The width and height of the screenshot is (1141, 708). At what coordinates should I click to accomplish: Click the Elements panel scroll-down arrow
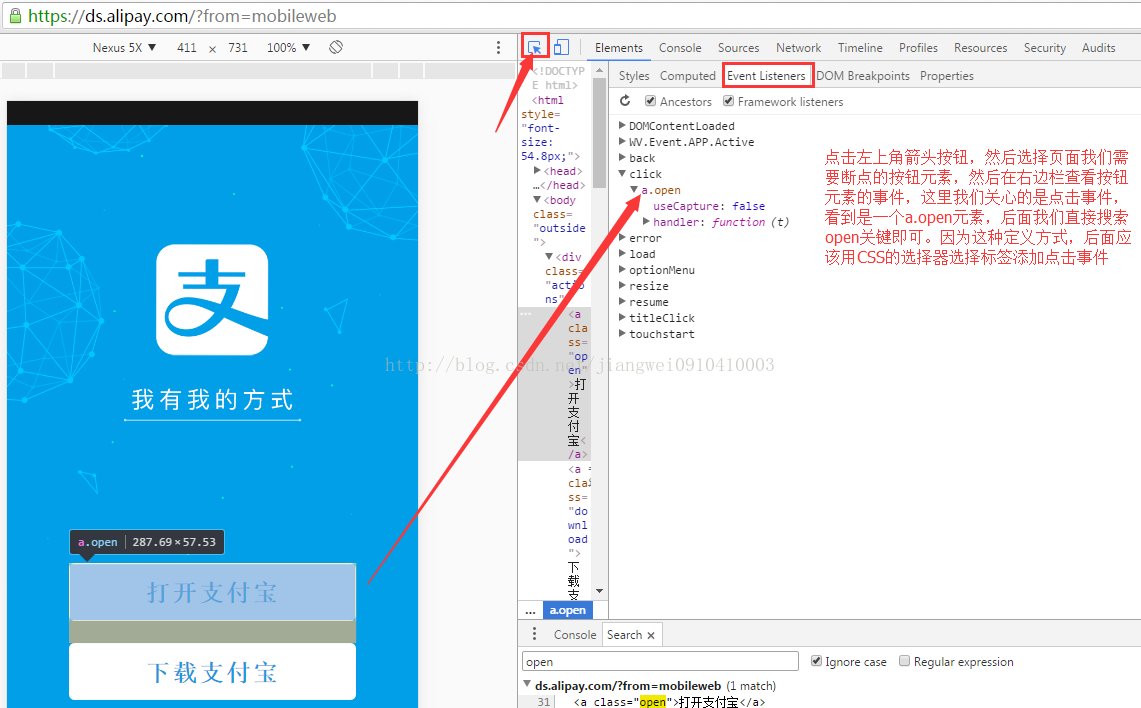pyautogui.click(x=600, y=591)
